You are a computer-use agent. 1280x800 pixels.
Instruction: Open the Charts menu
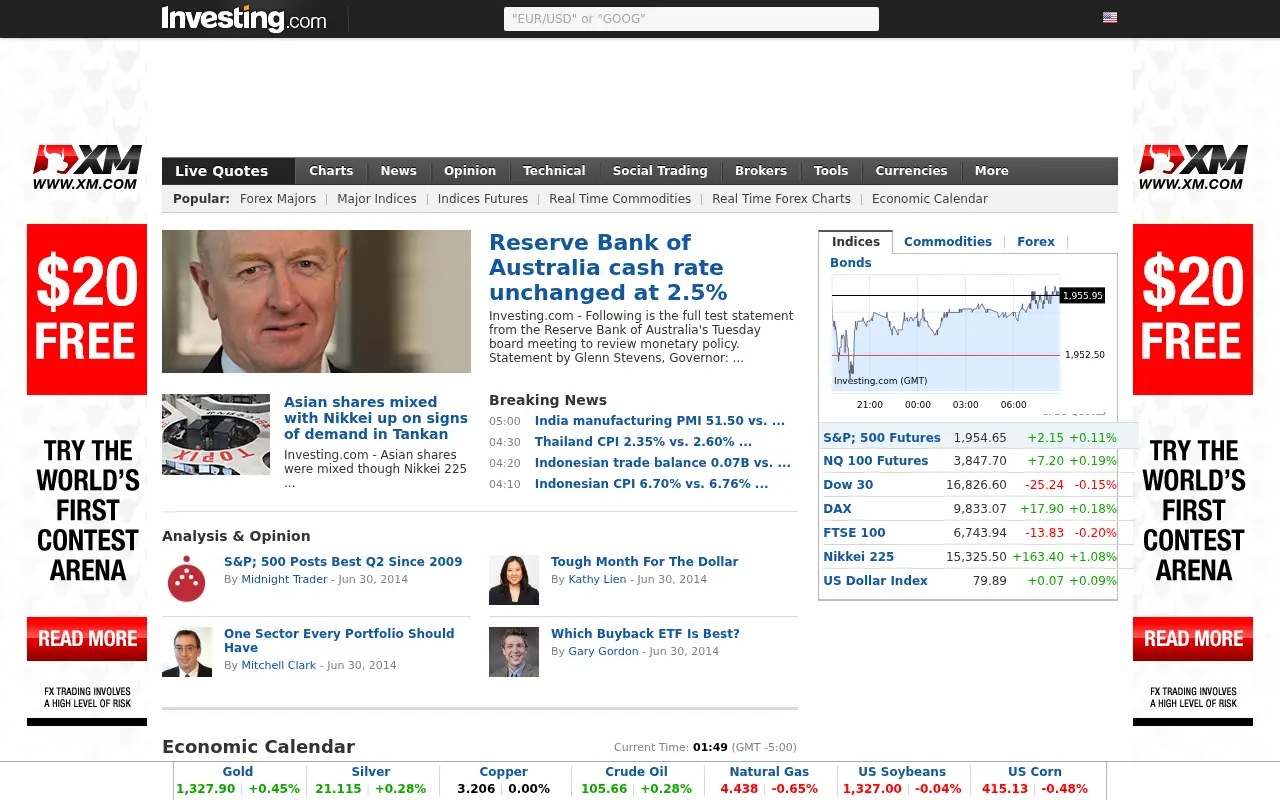point(331,171)
